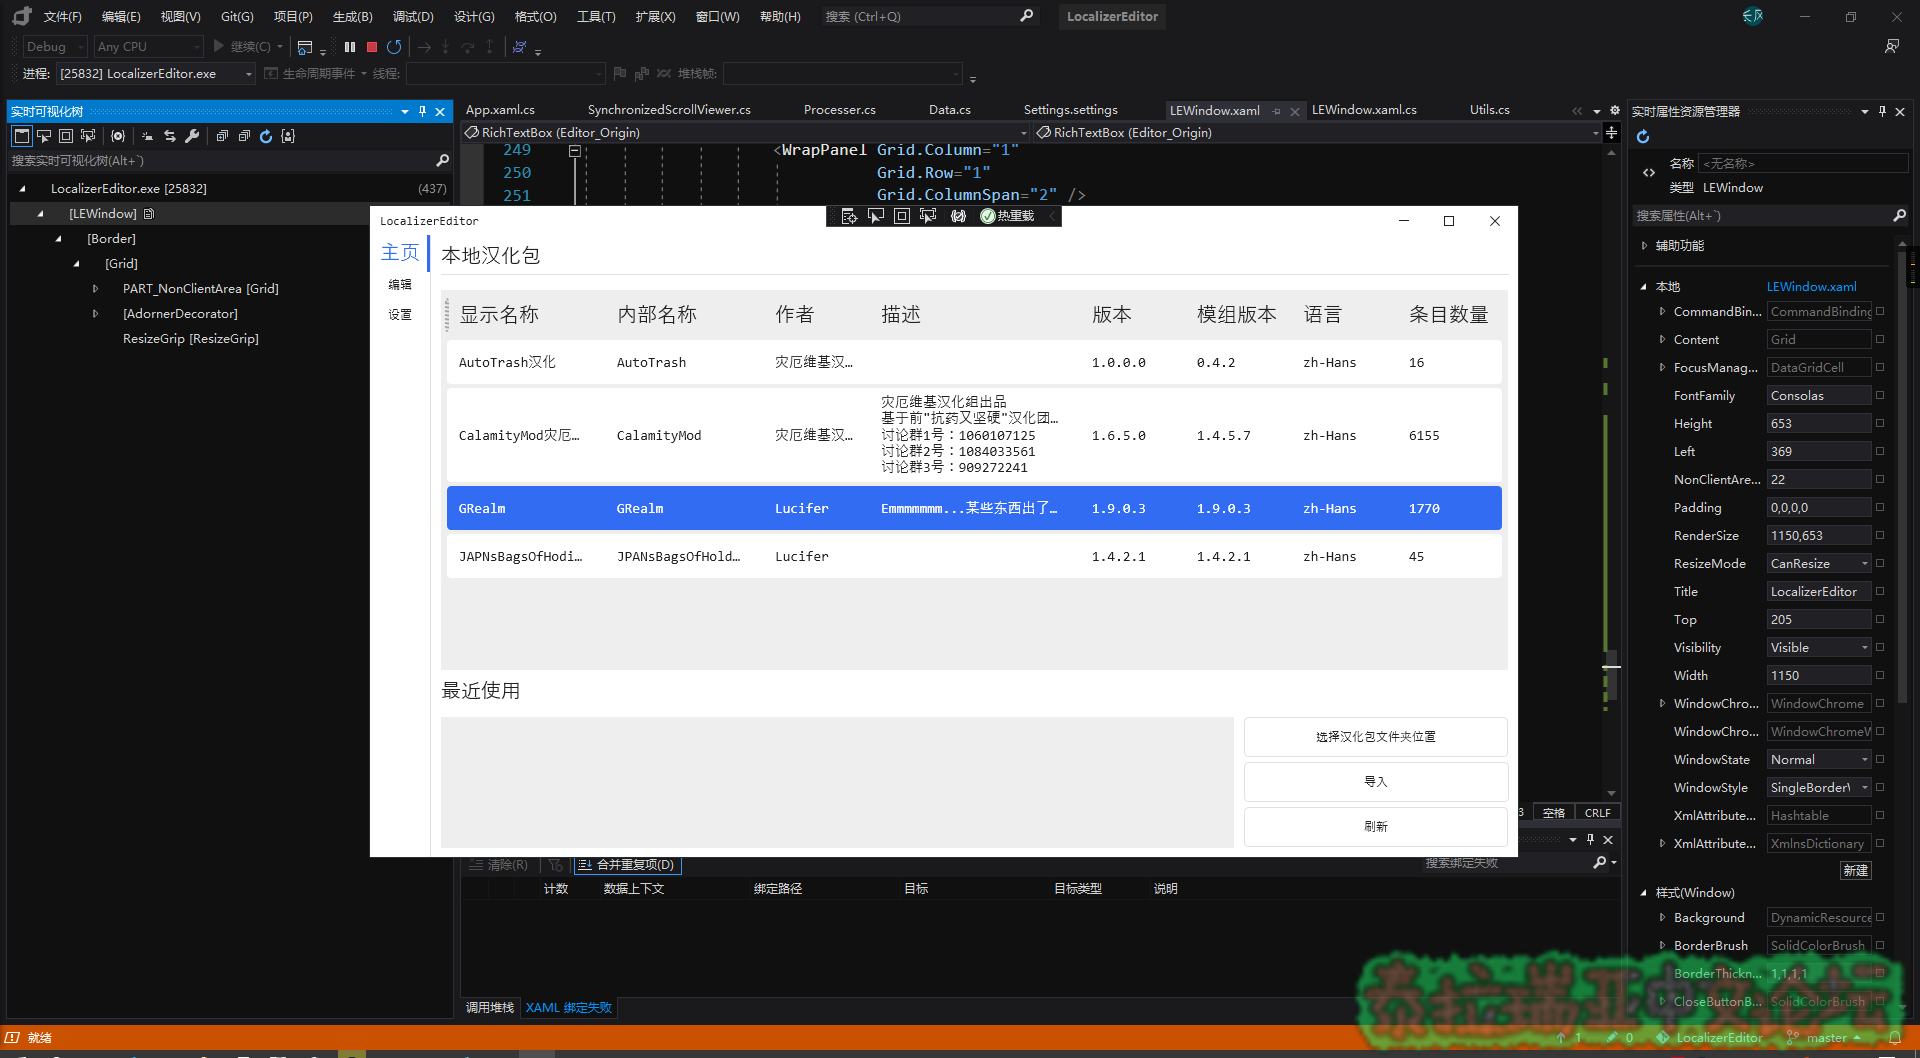This screenshot has width=1920, height=1058.
Task: Open the Any CPU platform dropdown
Action: tap(148, 47)
